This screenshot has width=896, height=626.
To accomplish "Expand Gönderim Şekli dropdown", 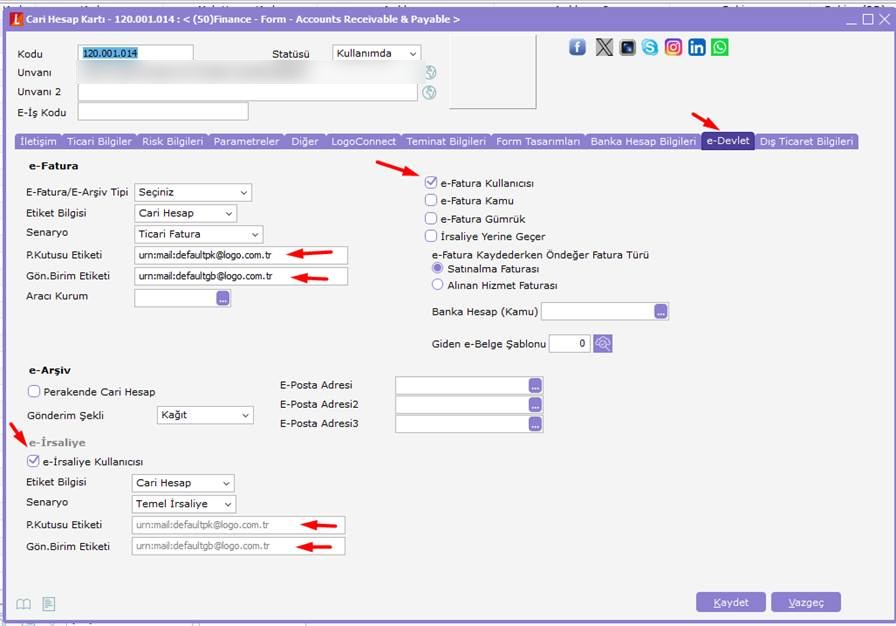I will click(x=205, y=415).
